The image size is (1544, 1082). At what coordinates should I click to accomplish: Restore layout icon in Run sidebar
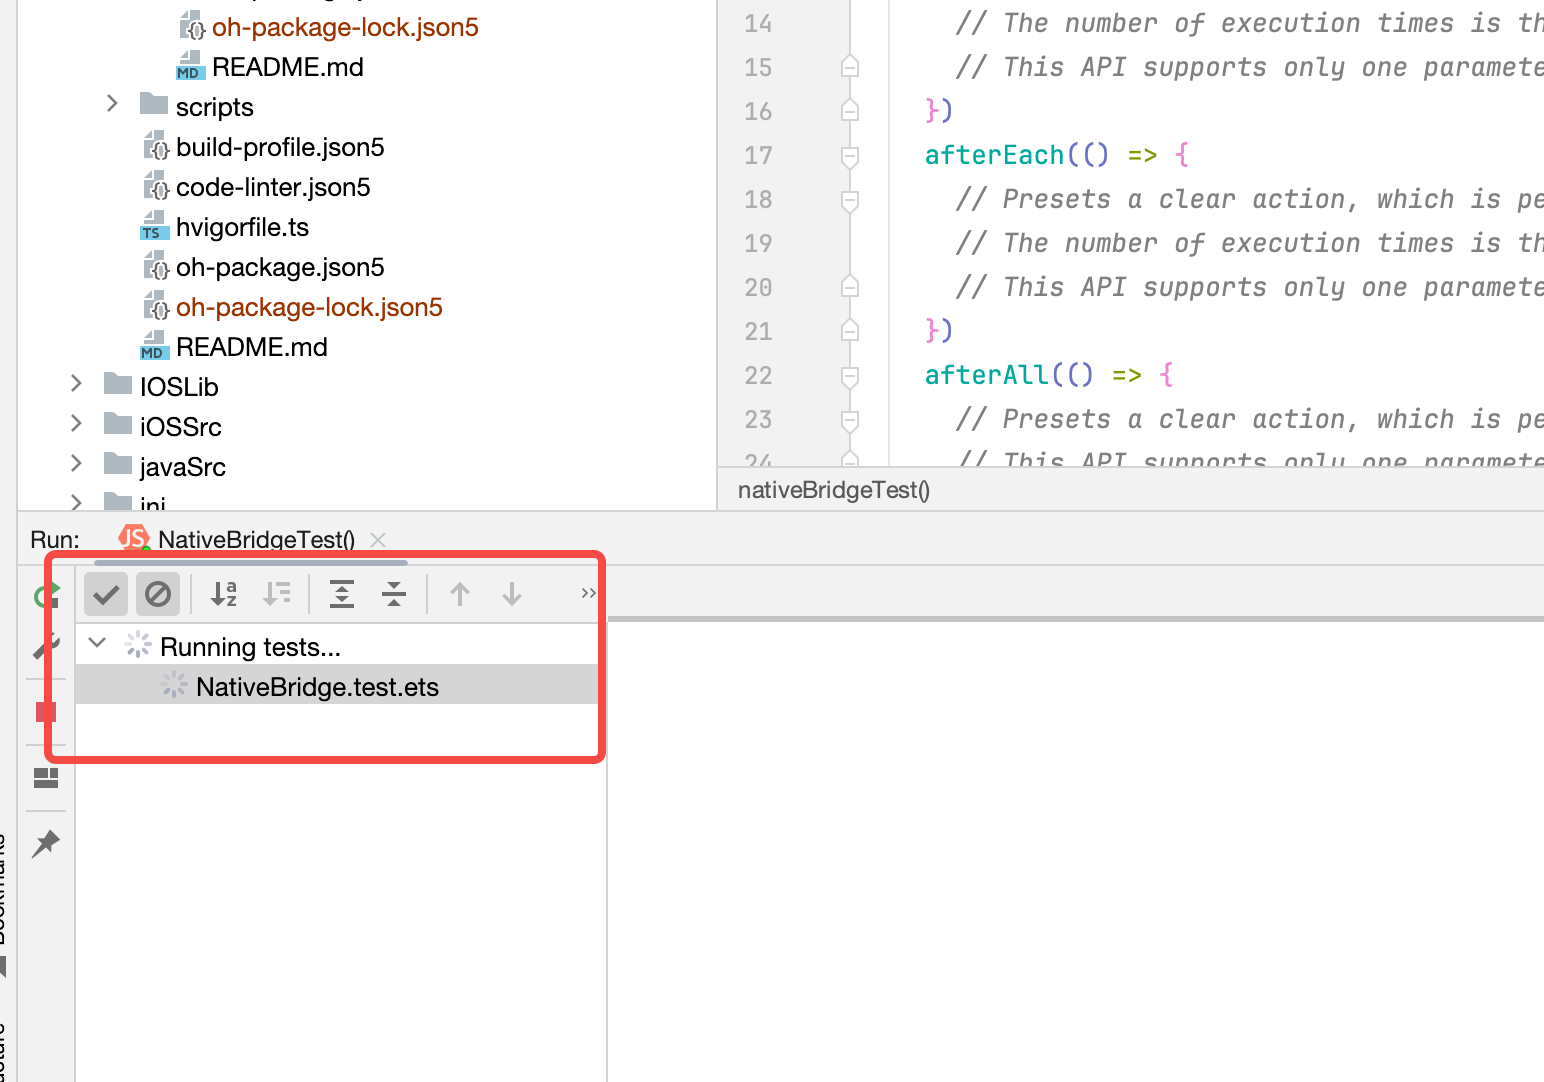[46, 778]
